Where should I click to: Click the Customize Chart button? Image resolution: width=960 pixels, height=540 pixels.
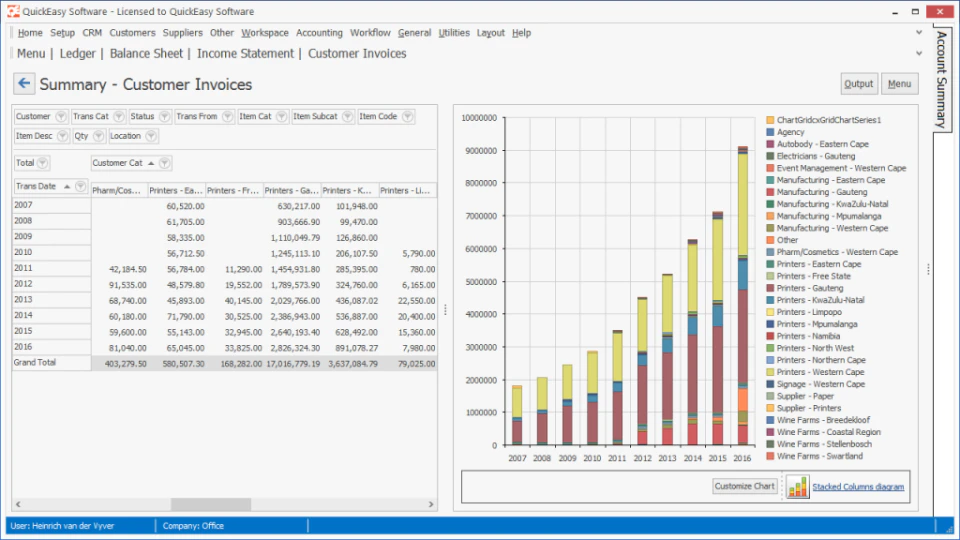pyautogui.click(x=744, y=486)
